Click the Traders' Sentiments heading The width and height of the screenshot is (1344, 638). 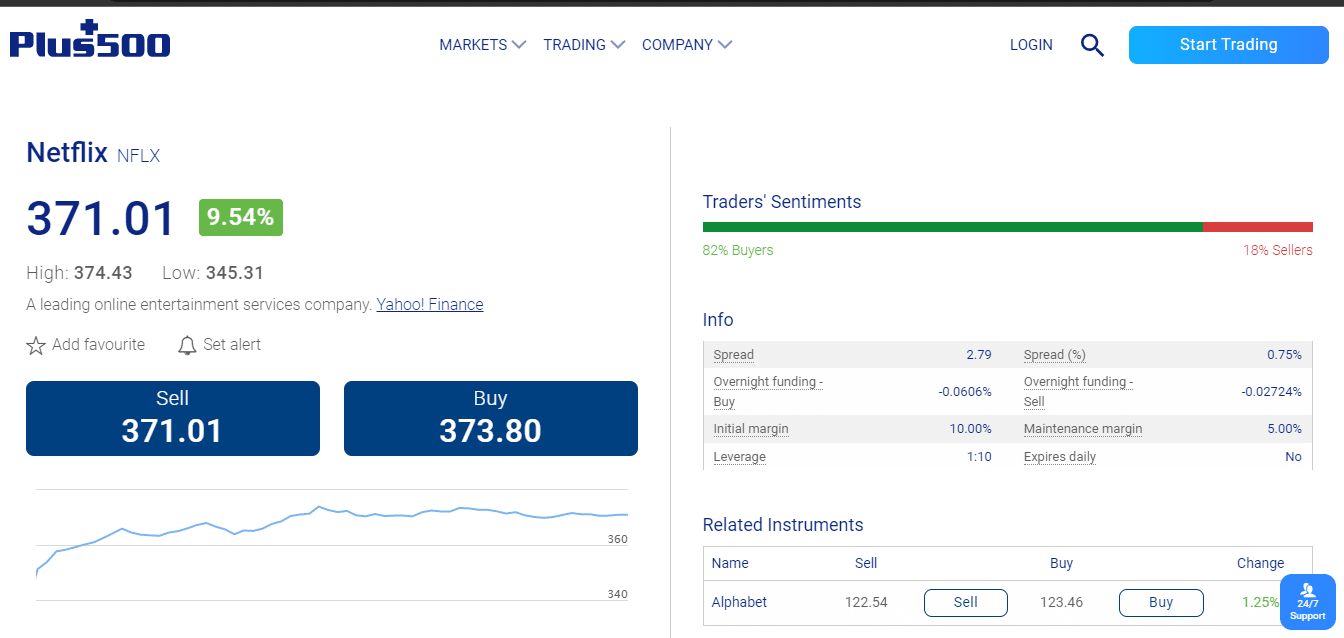(x=782, y=202)
